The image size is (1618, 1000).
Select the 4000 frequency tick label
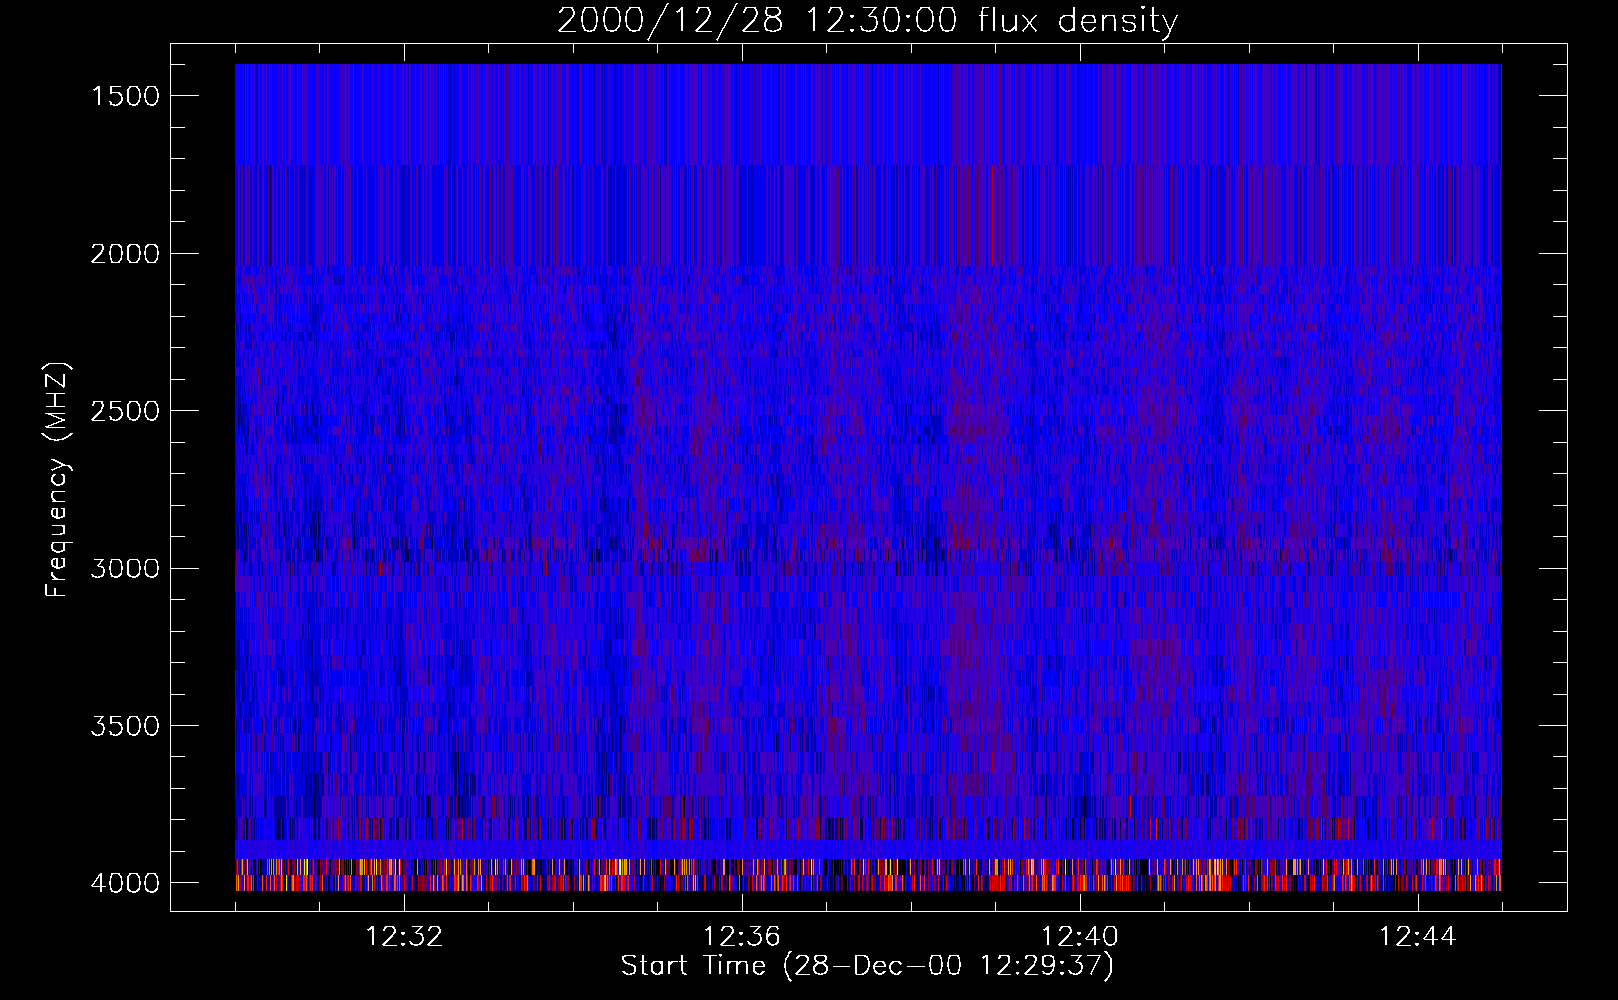click(125, 883)
